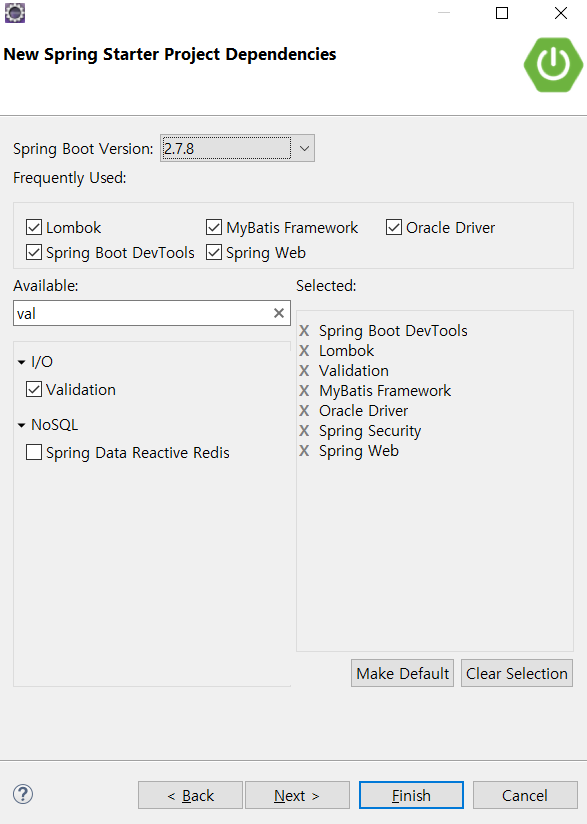Remove Spring Security via its X icon
Screen dimensions: 587x824
tap(304, 430)
